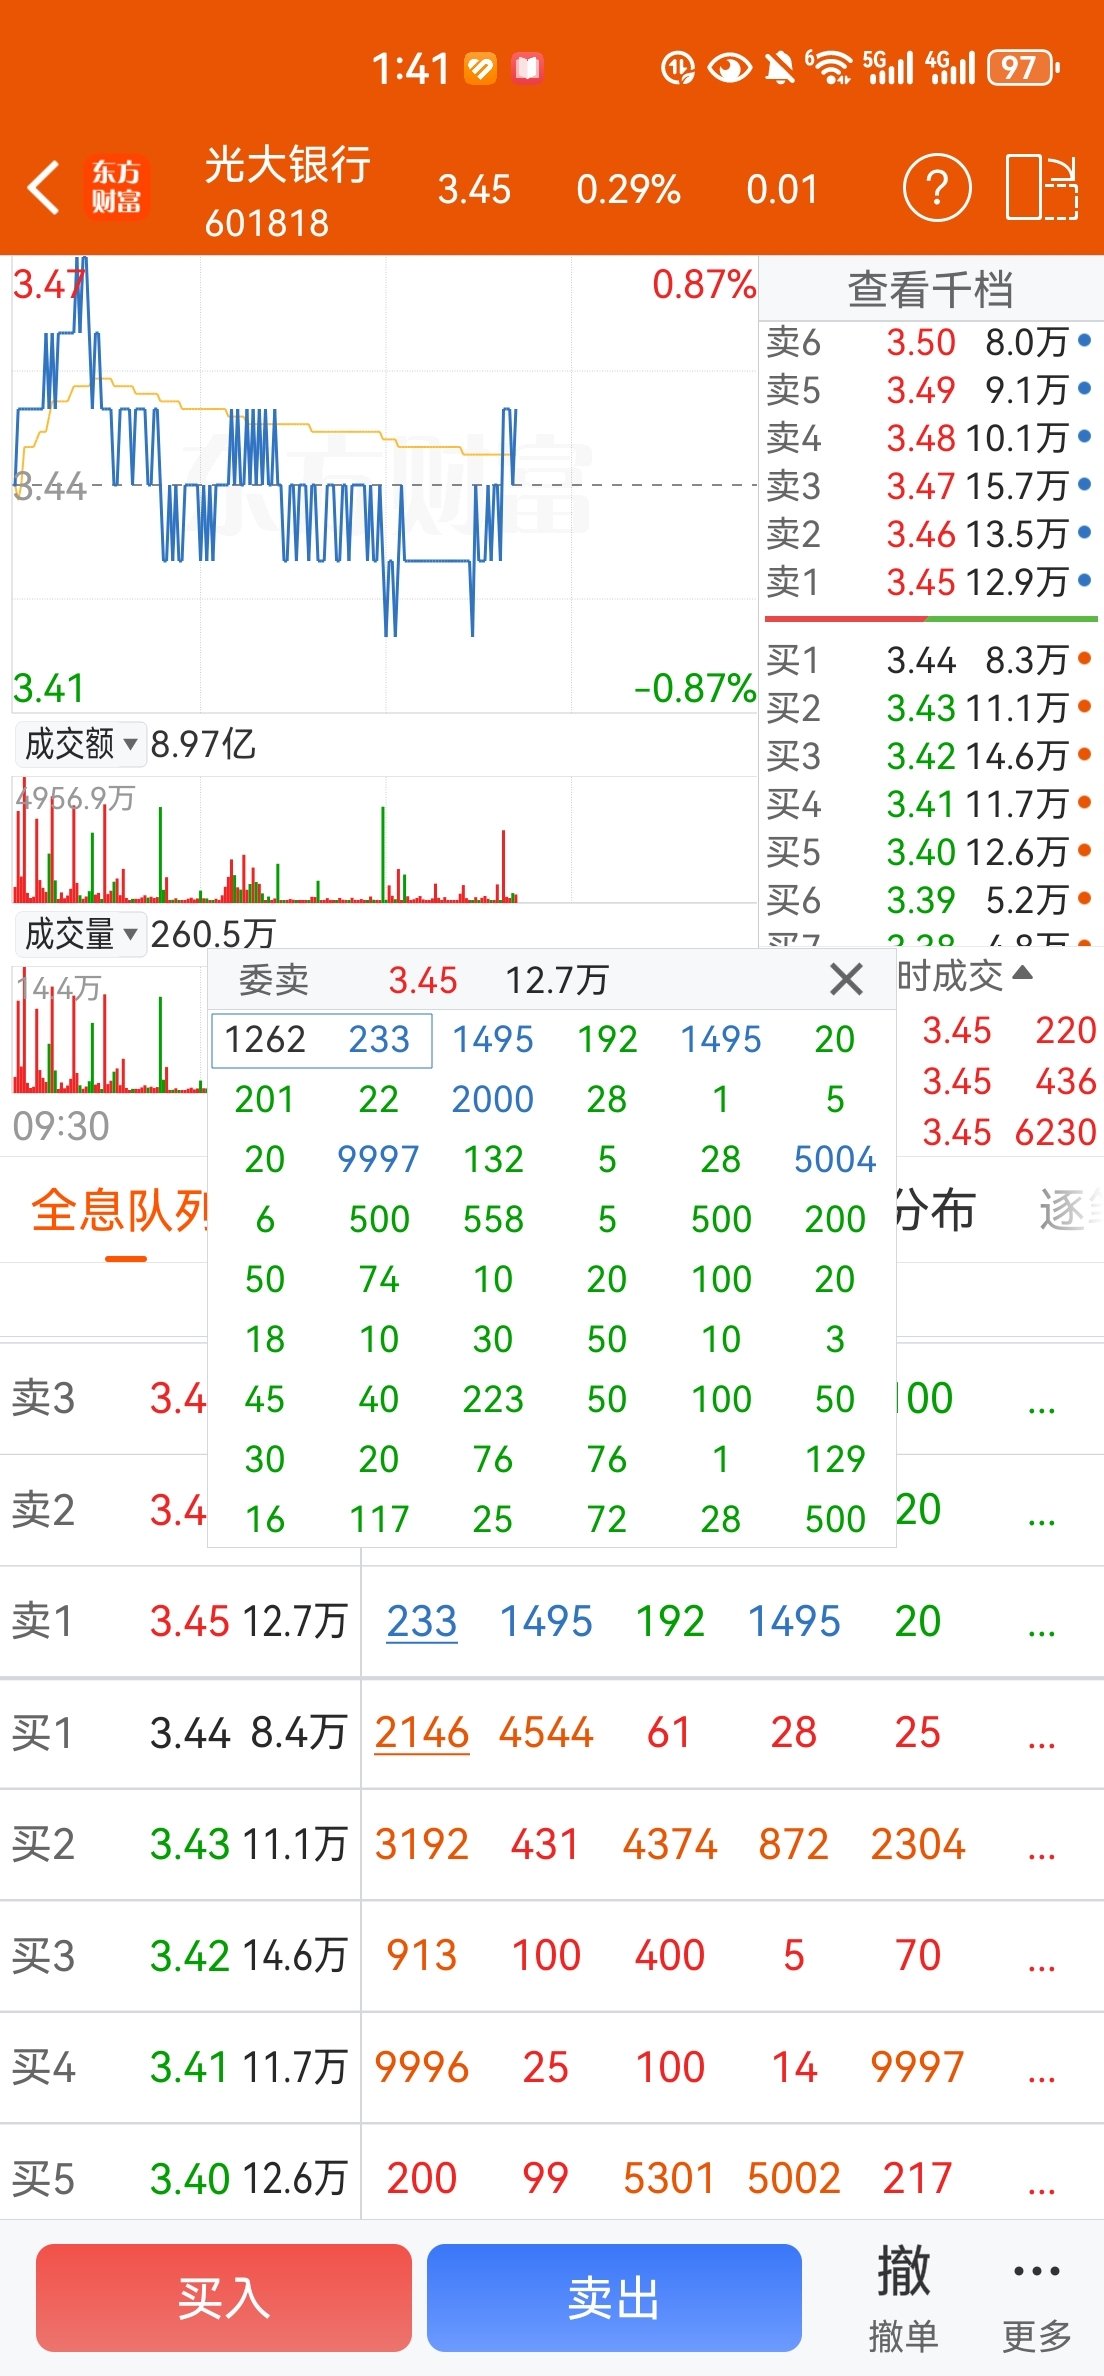Tap the 撤单 cancel order icon
This screenshot has height=2376, width=1104.
[904, 2297]
